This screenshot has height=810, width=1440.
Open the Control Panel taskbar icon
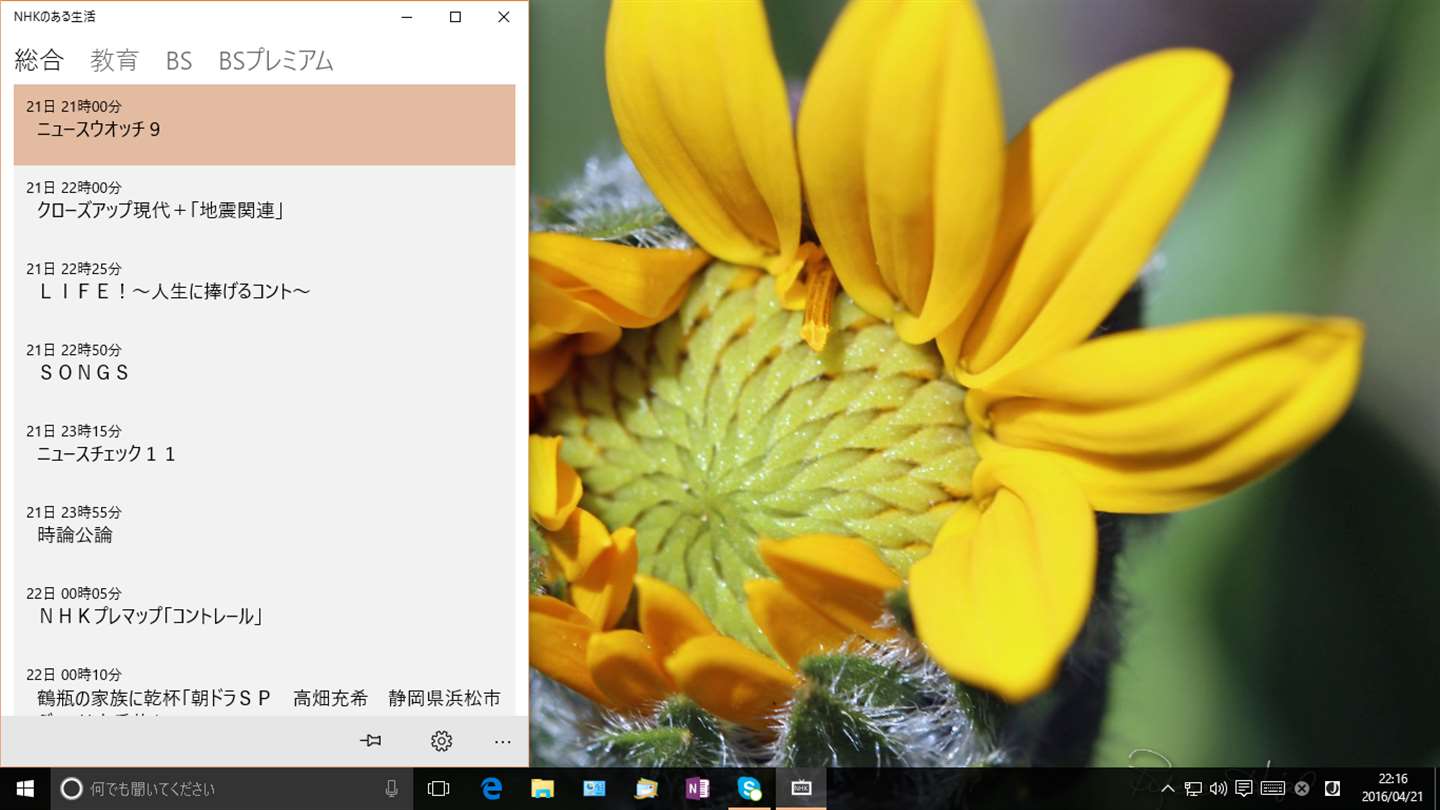[x=594, y=789]
